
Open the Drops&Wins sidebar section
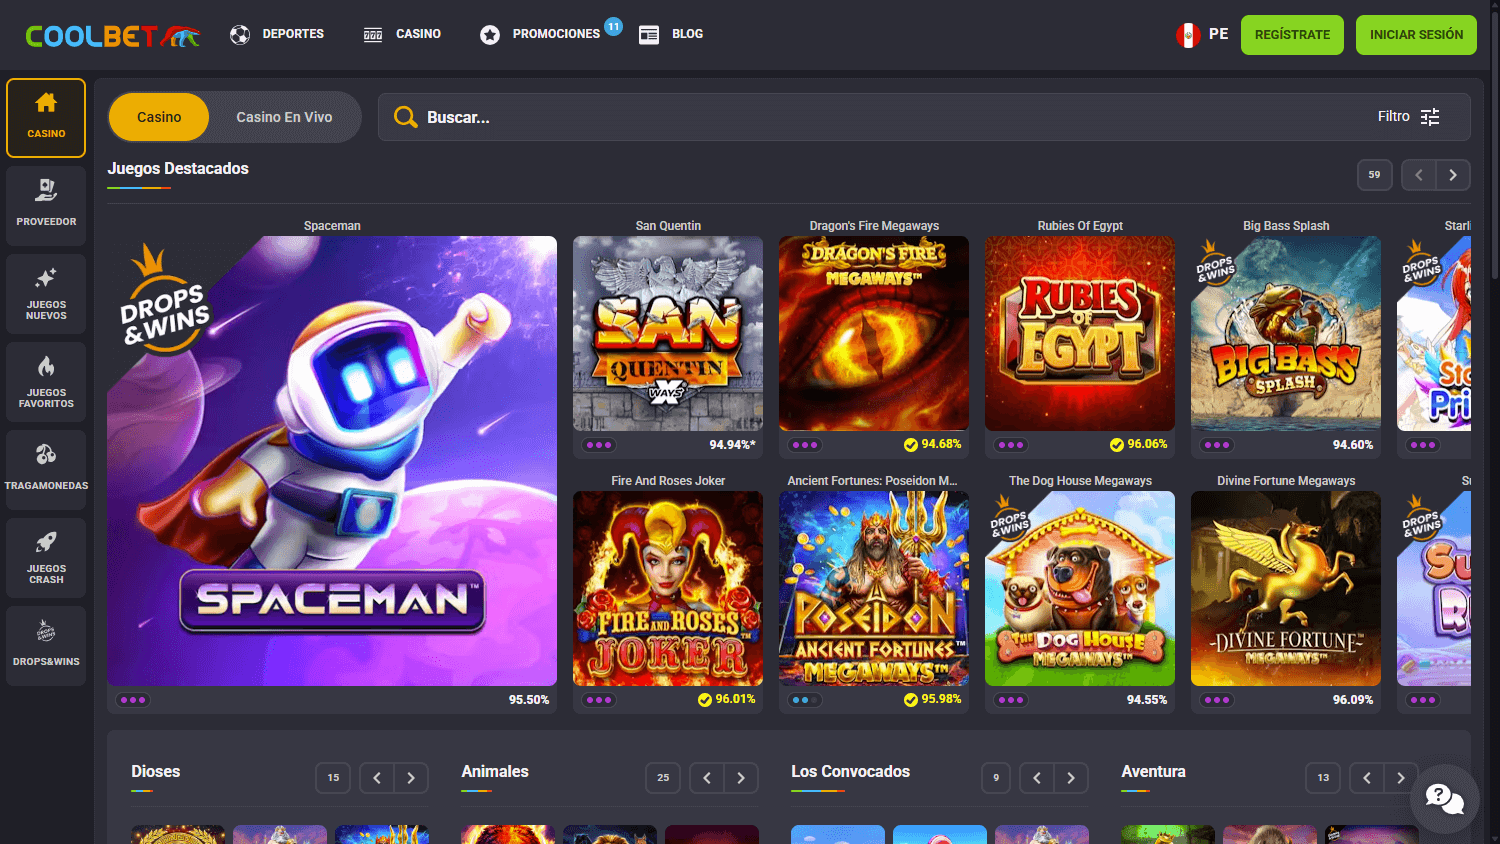point(45,645)
